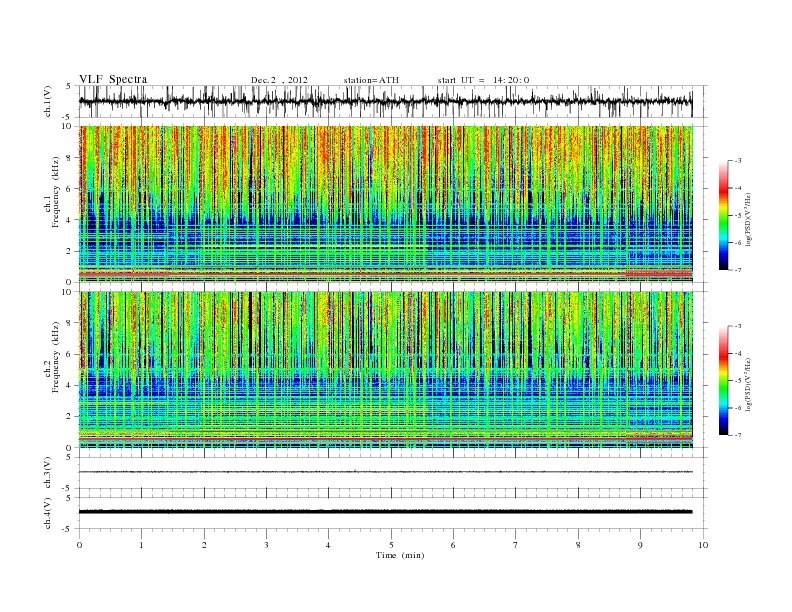Click the ch.2 "Frequency (kHz)" axis label
The height and width of the screenshot is (612, 792).
56,357
